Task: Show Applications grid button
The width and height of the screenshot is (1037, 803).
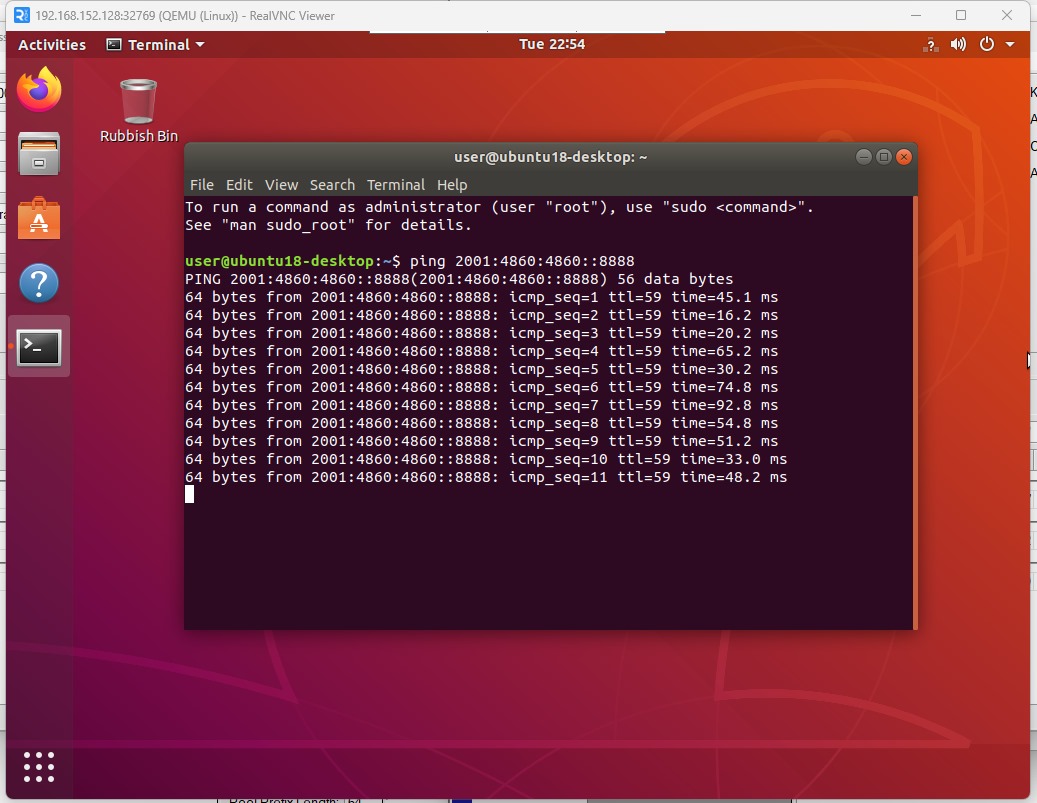Action: 39,766
